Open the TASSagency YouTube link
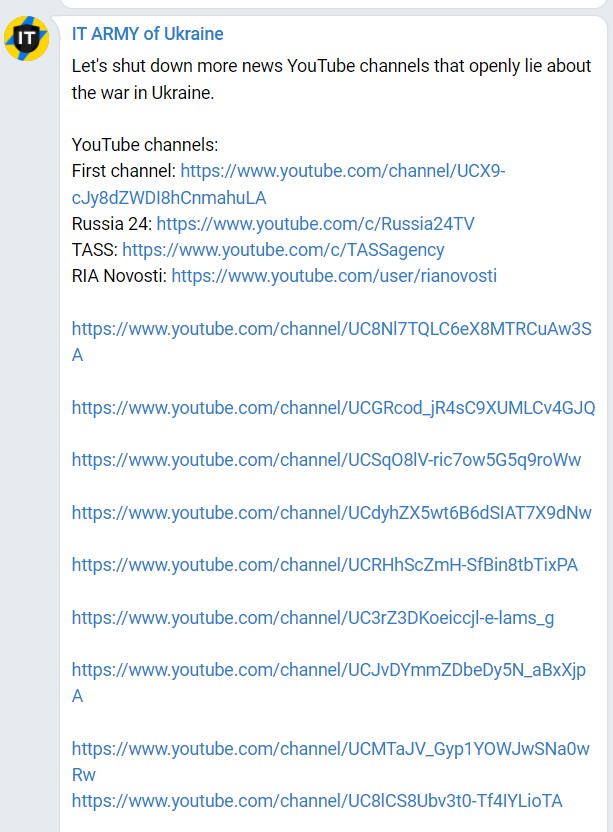This screenshot has width=613, height=832. pos(283,250)
